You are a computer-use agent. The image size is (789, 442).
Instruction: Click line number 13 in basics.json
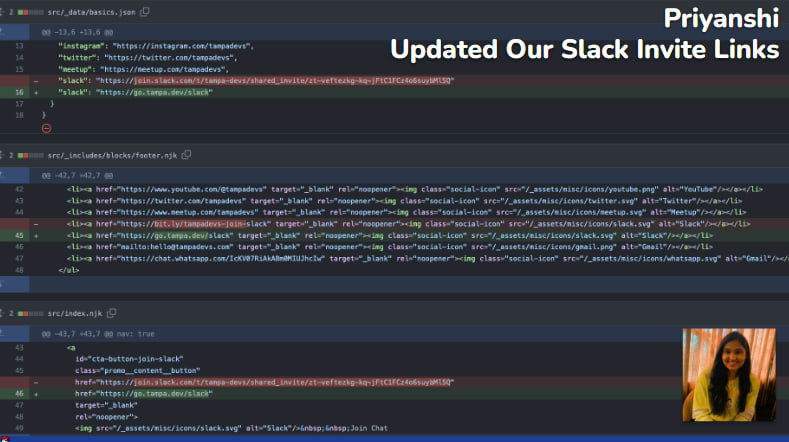(x=19, y=46)
